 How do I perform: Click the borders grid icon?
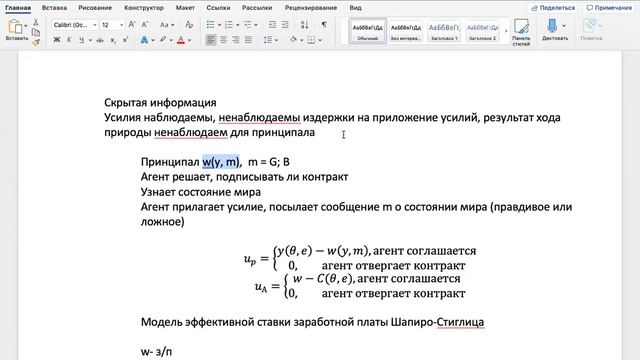311,40
